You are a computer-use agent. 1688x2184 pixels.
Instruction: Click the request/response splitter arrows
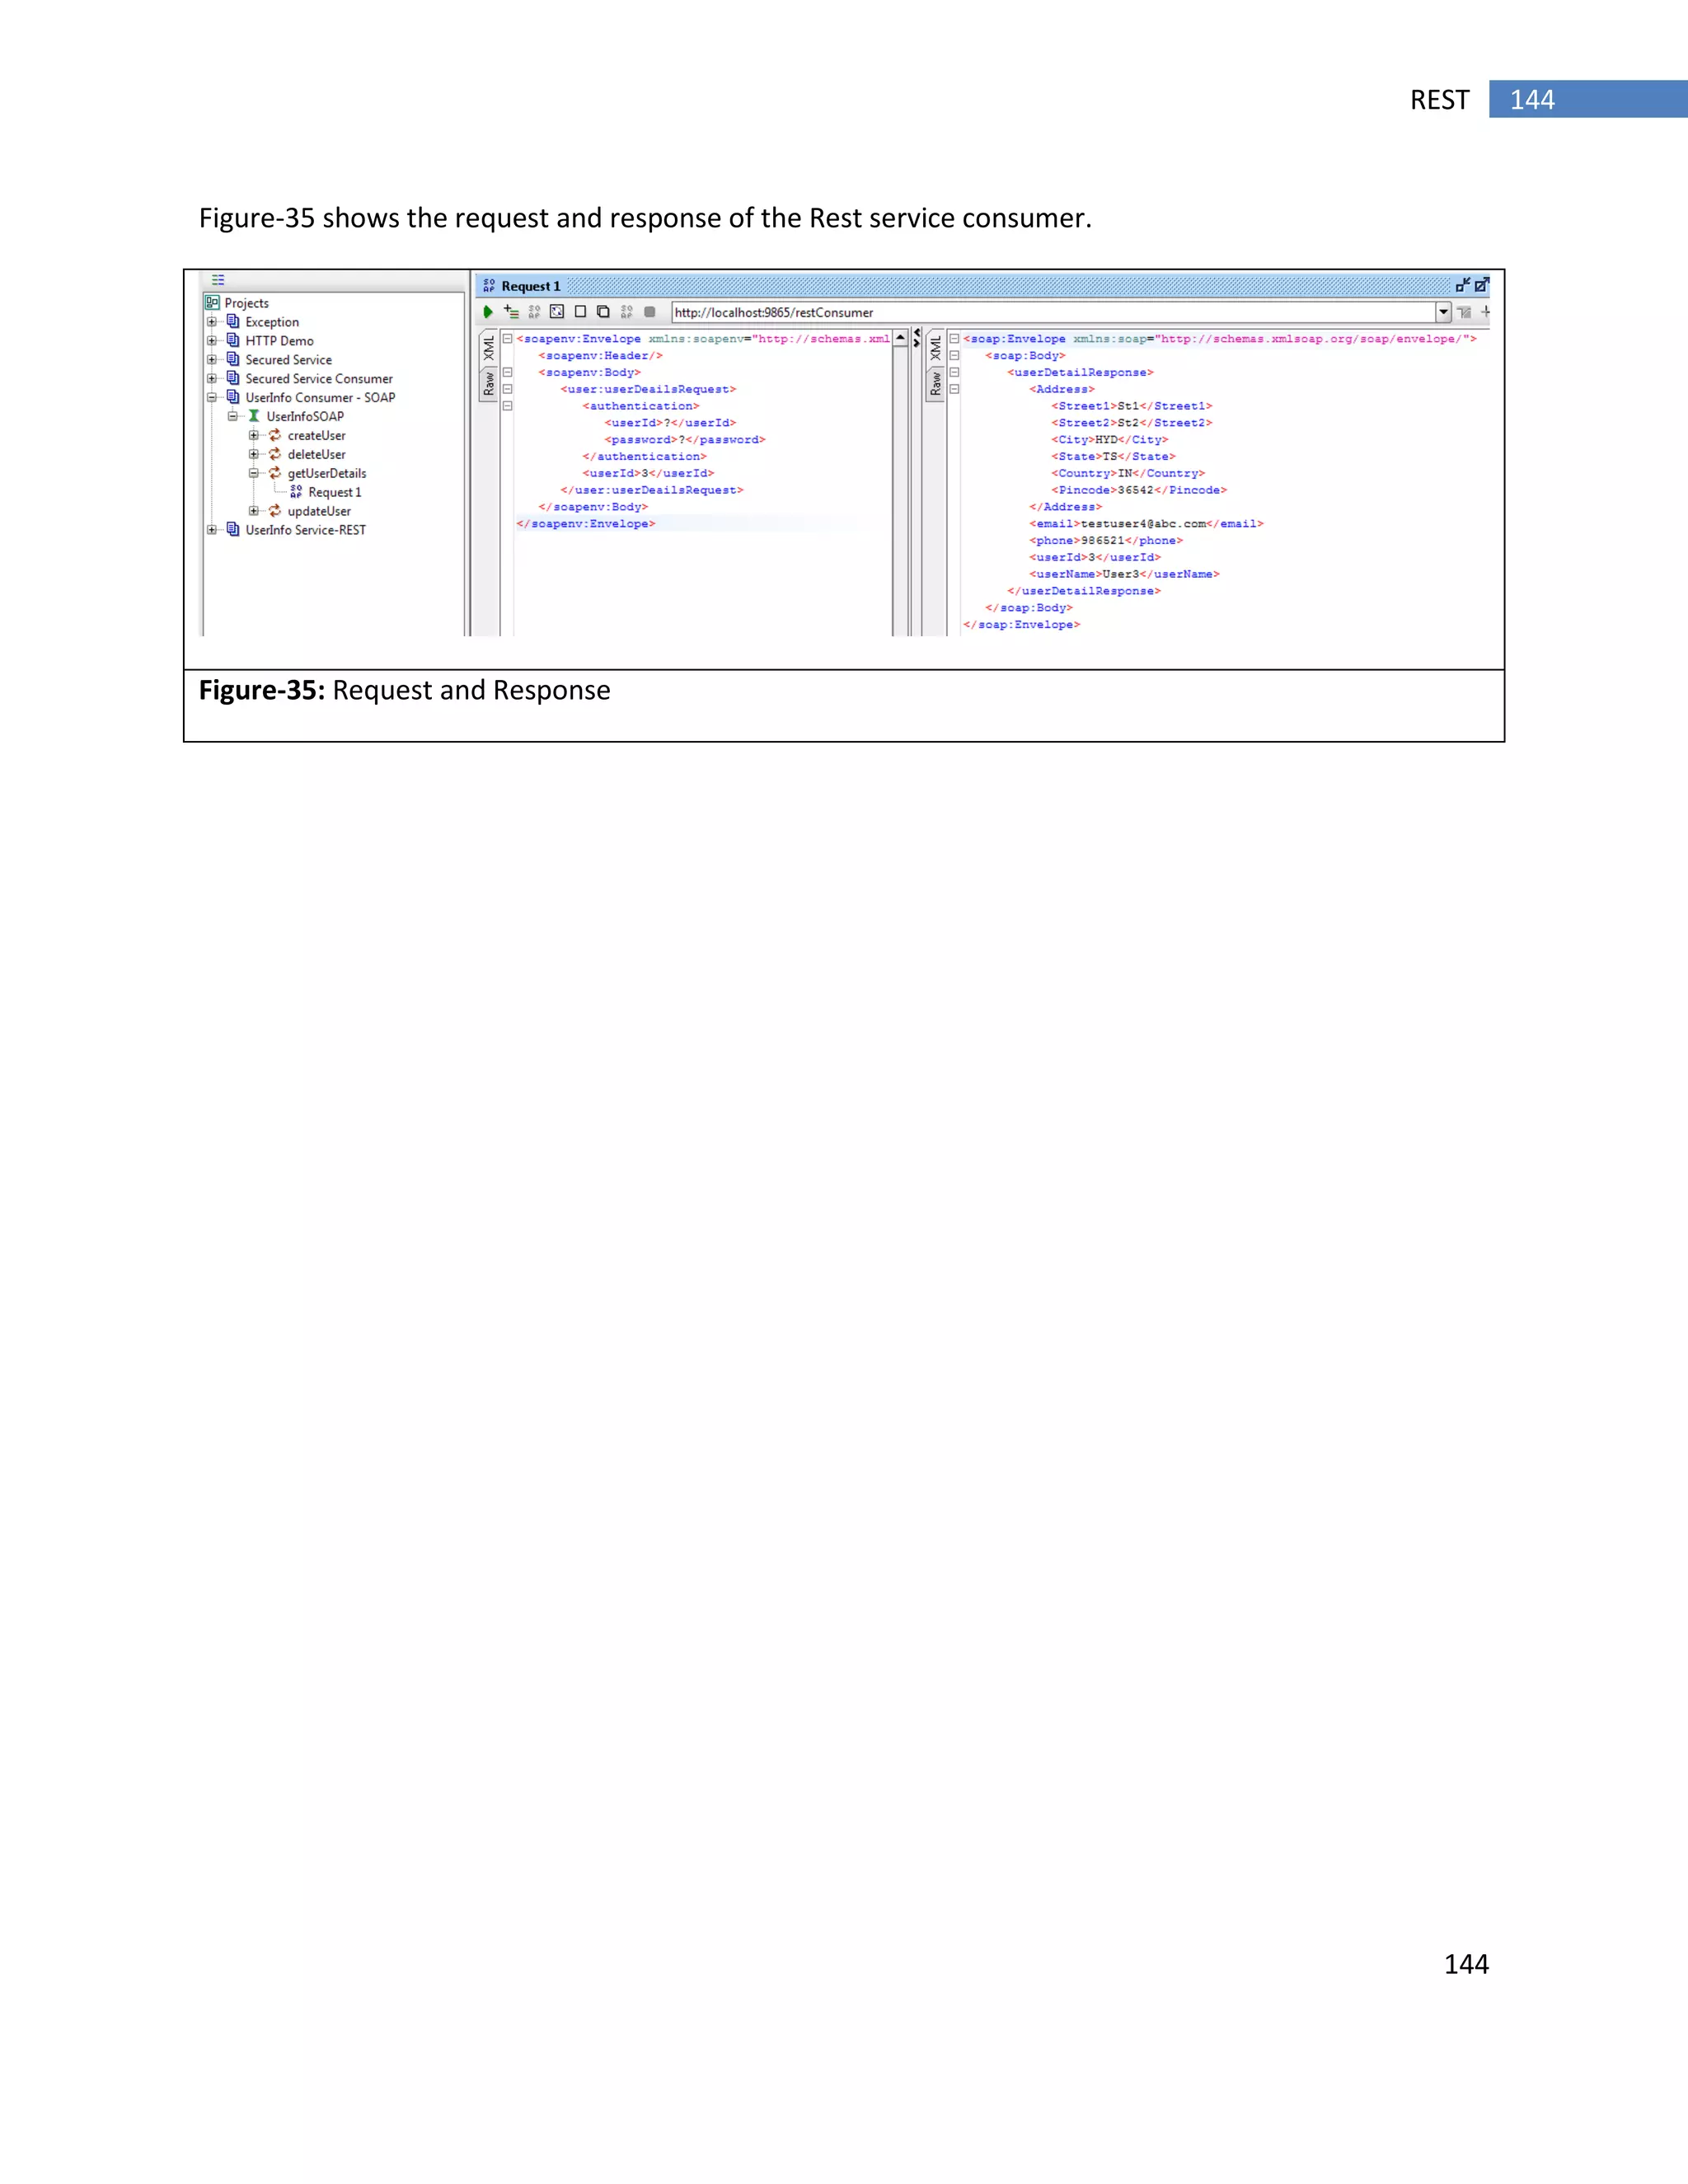click(x=916, y=338)
